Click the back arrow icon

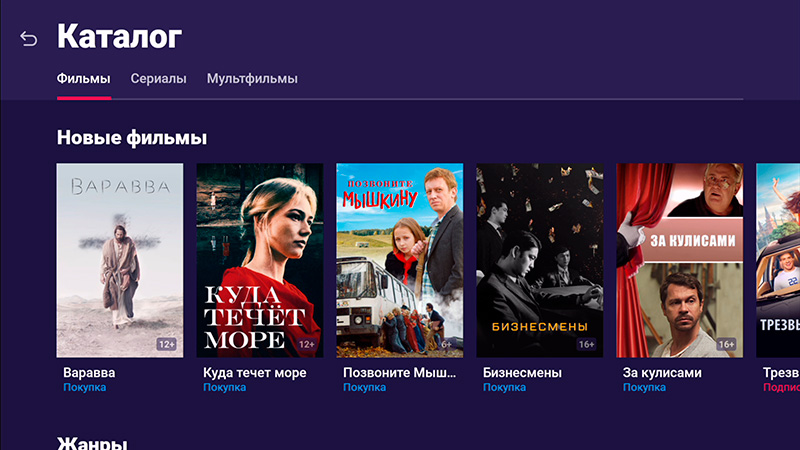tap(29, 38)
